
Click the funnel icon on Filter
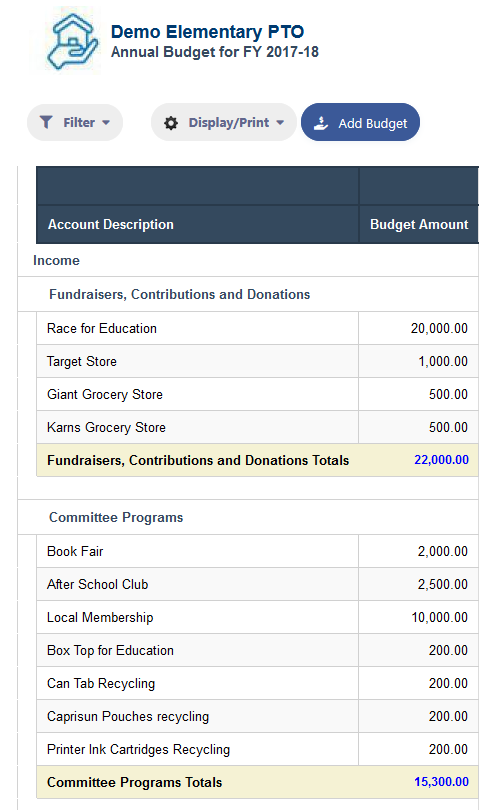pos(46,122)
